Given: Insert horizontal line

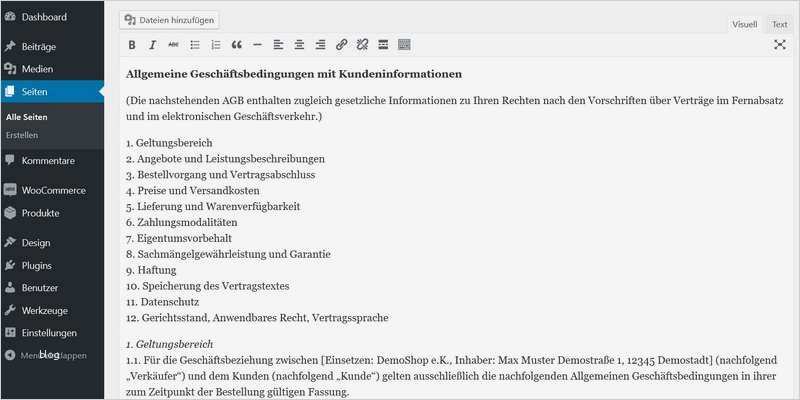Looking at the screenshot, I should click(x=258, y=45).
